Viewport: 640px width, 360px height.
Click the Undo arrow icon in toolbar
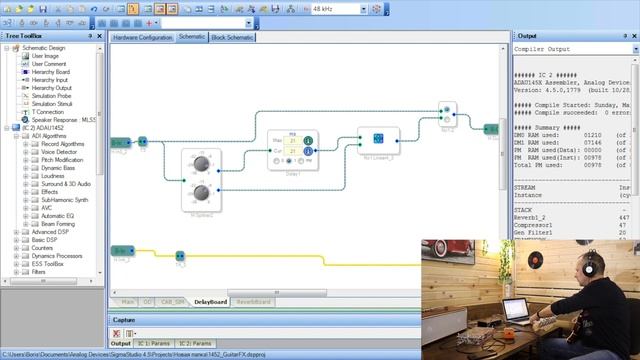pos(94,9)
